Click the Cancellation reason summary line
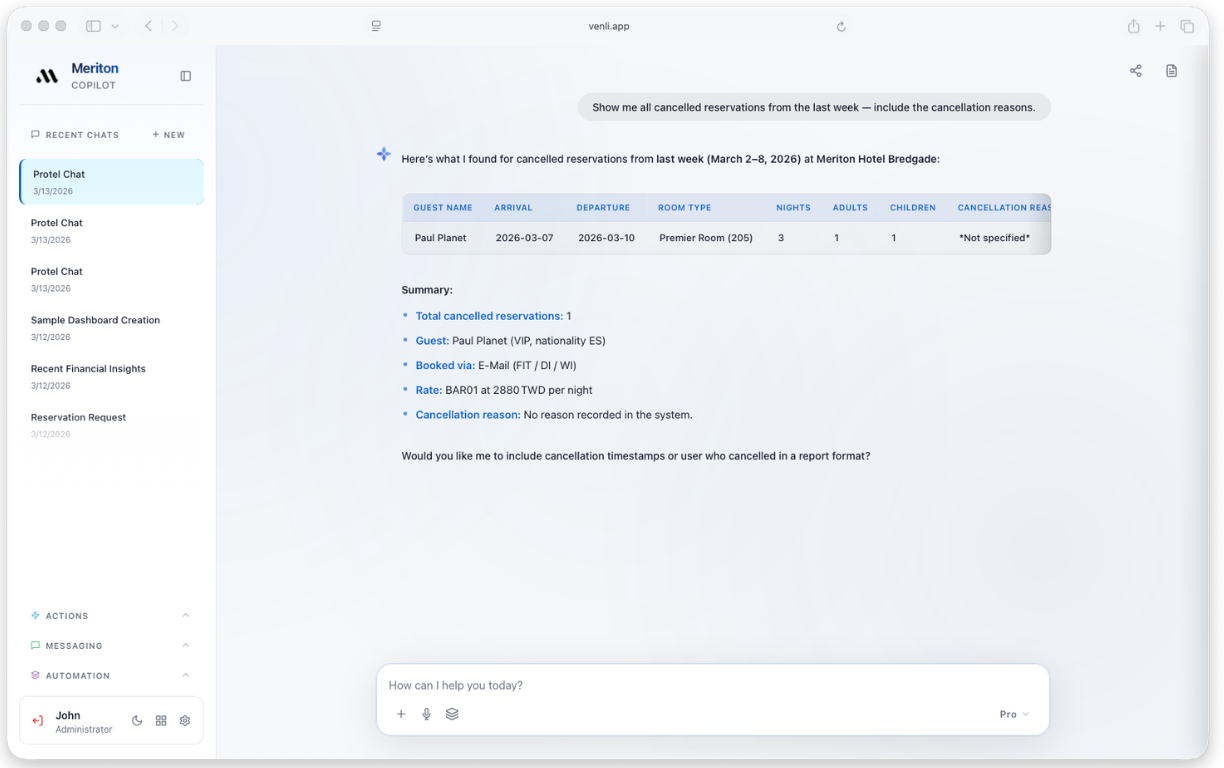1224x768 pixels. pos(554,415)
